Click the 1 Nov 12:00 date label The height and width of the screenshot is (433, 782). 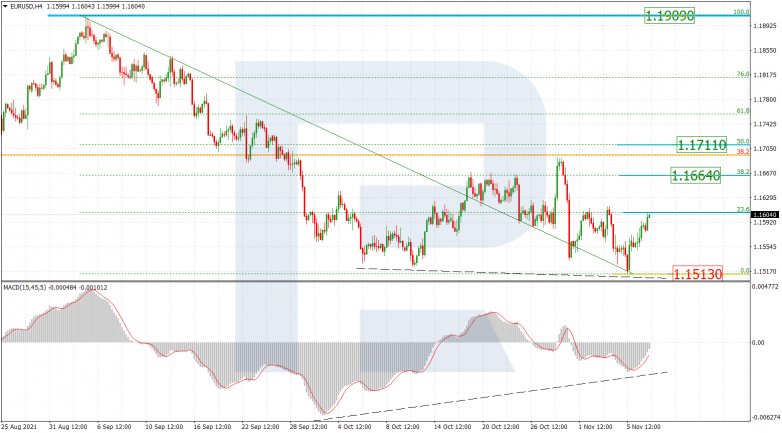point(595,427)
